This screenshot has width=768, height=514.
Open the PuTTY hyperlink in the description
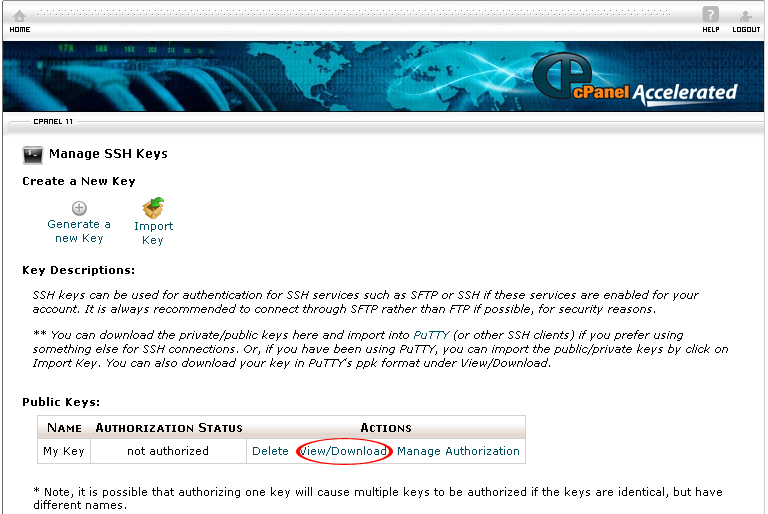pos(431,335)
